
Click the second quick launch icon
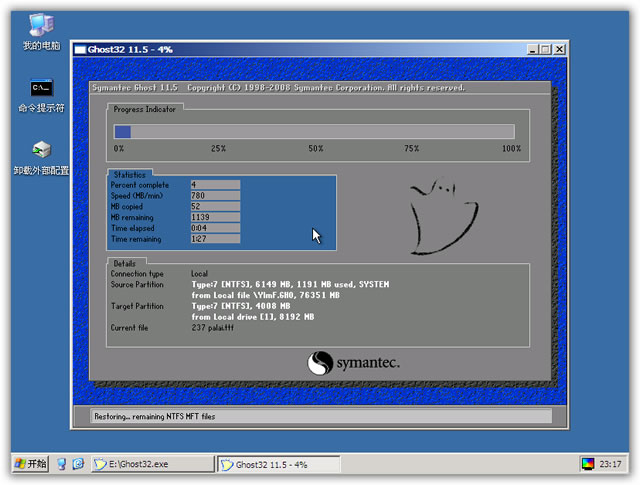(78, 464)
